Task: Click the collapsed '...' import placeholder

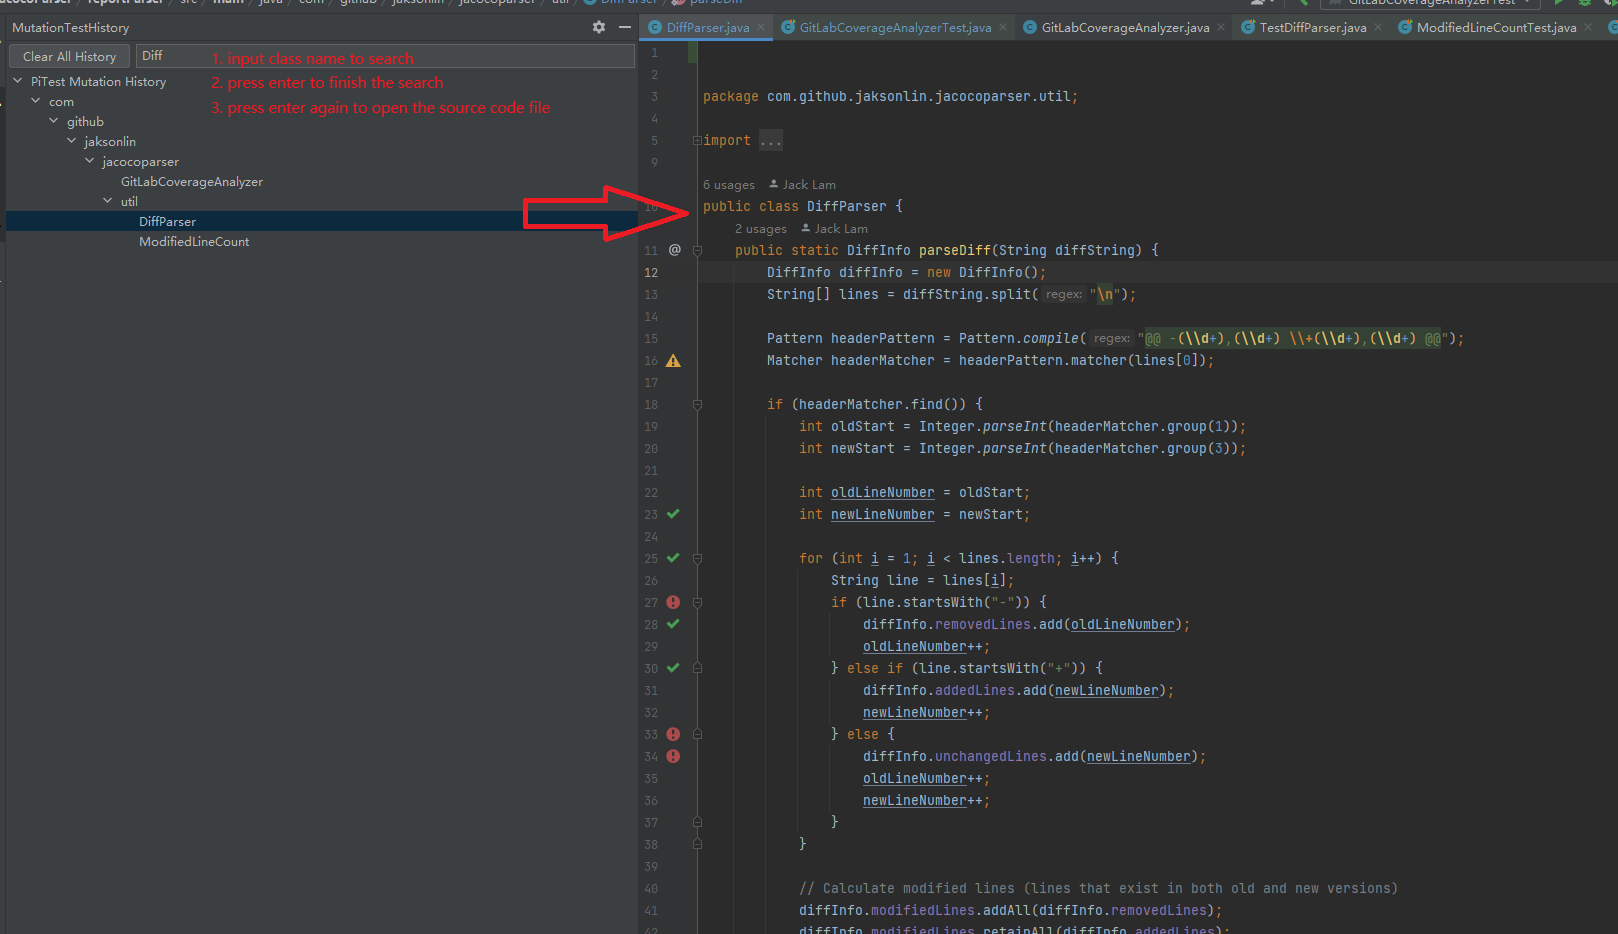Action: pos(771,141)
